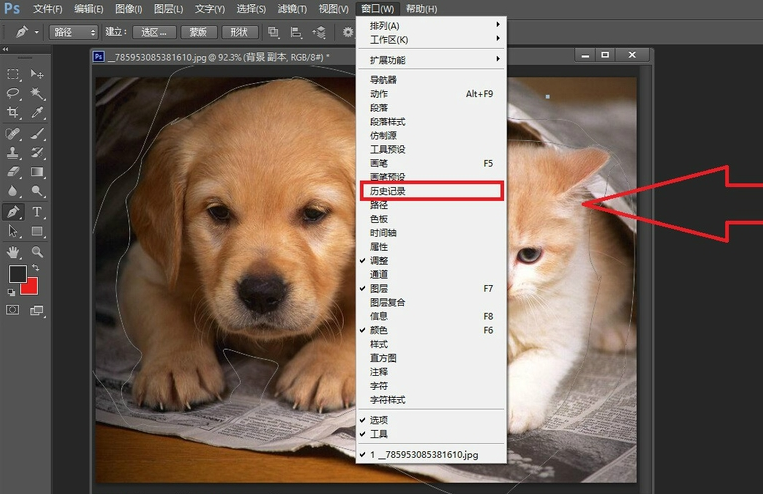Screen dimensions: 763x494
Task: Open path operations in options bar
Action: 273,32
